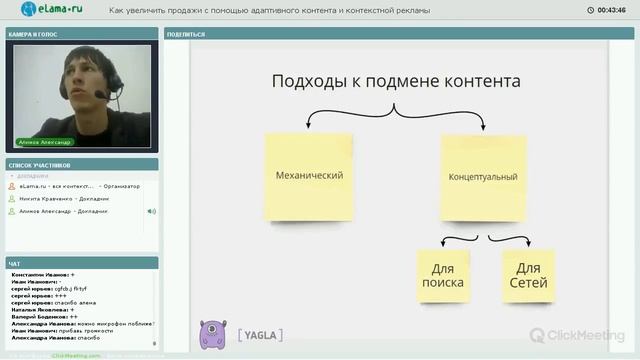Open the Поделиться panel header

(399, 34)
